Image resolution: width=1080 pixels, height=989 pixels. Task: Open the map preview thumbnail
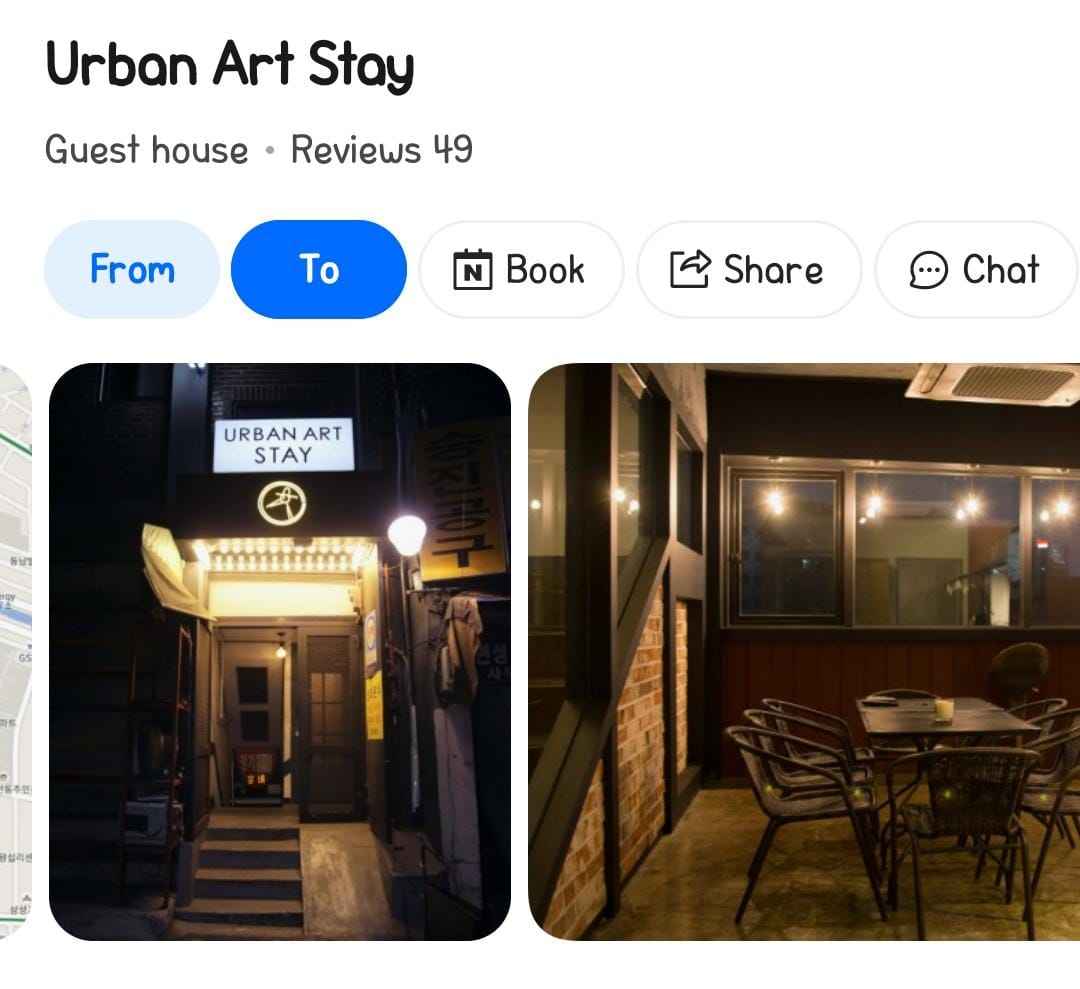[x=16, y=652]
